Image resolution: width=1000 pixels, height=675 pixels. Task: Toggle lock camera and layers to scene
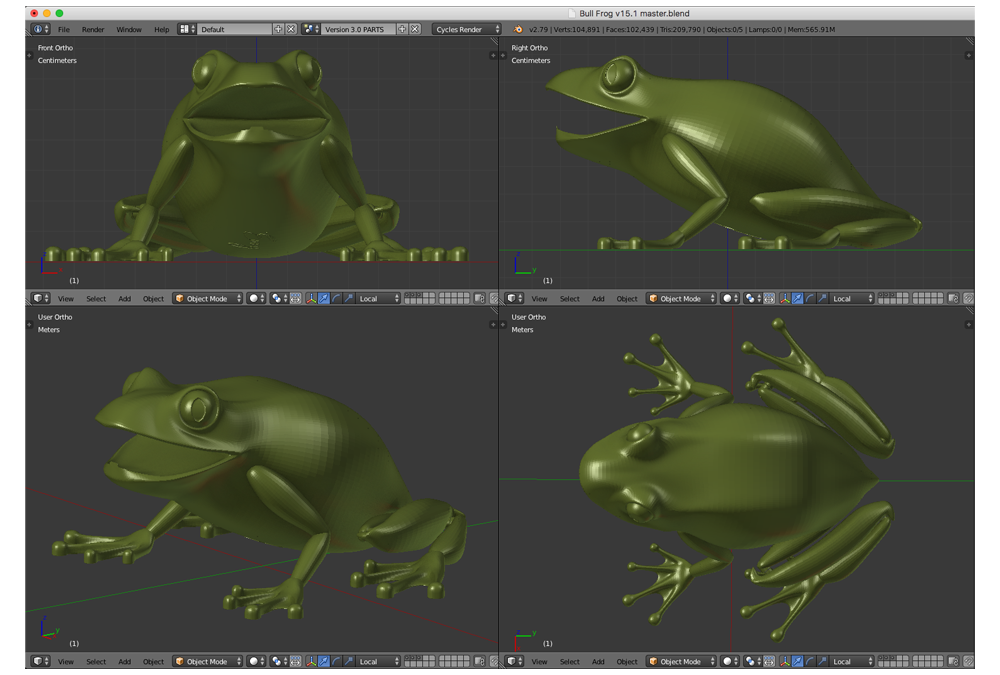(x=477, y=298)
